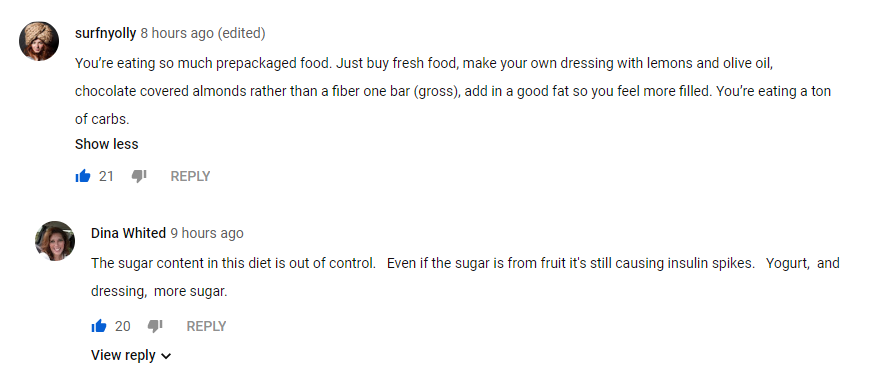Screen dimensions: 879x379
Task: Open the surfnyolly channel name link
Action: point(105,34)
